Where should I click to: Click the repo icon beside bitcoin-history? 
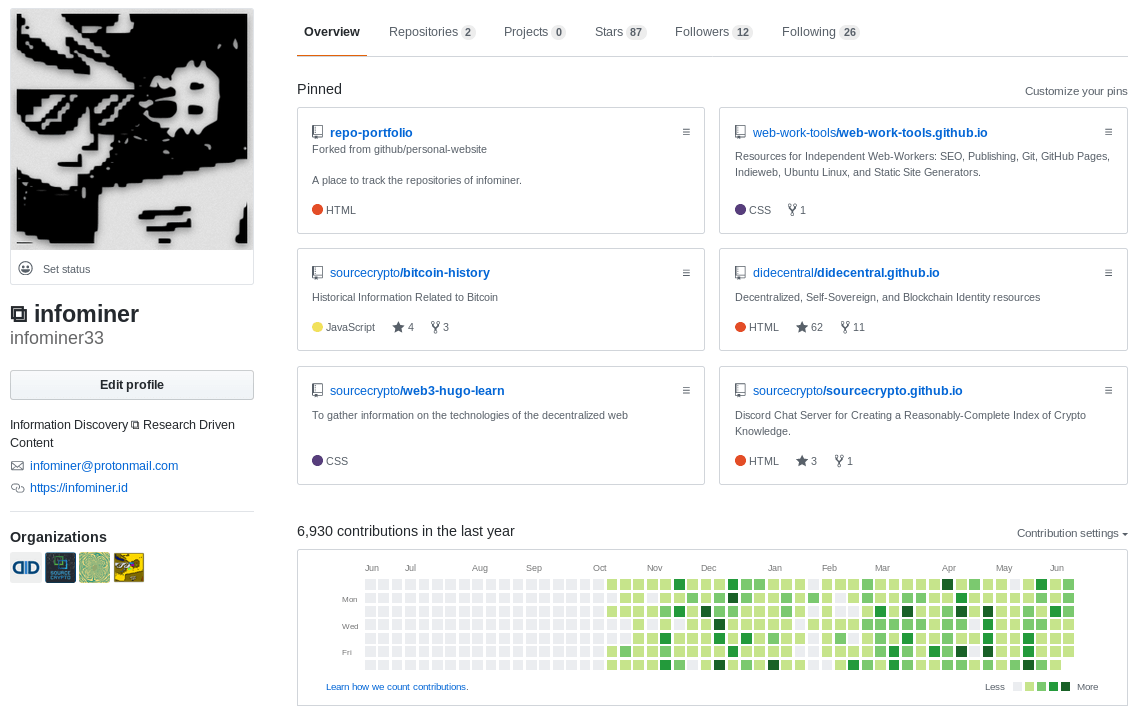tap(317, 273)
